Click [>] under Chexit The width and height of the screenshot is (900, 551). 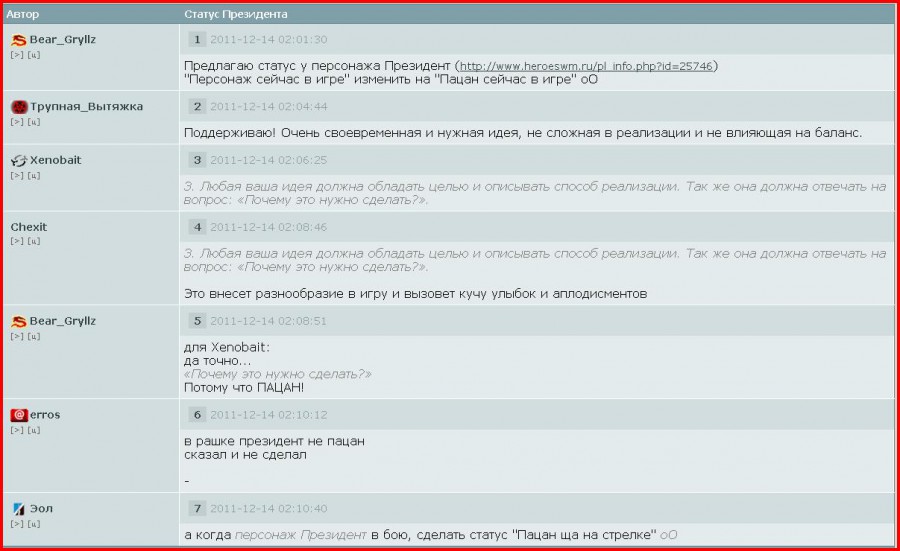click(x=17, y=241)
